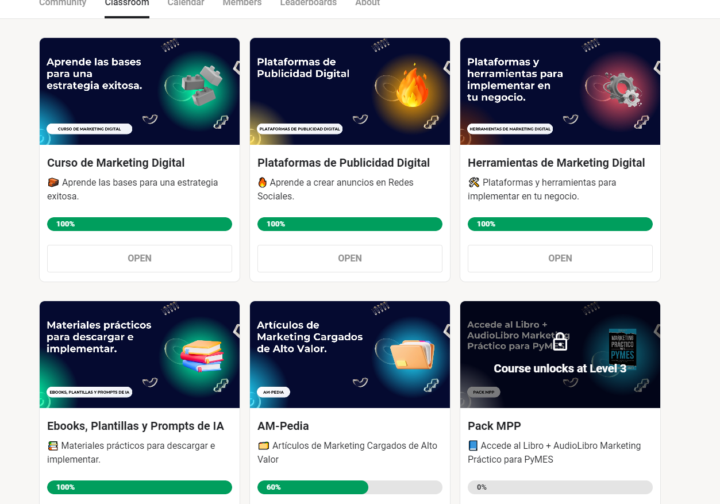Open the Calendar tab

click(186, 4)
